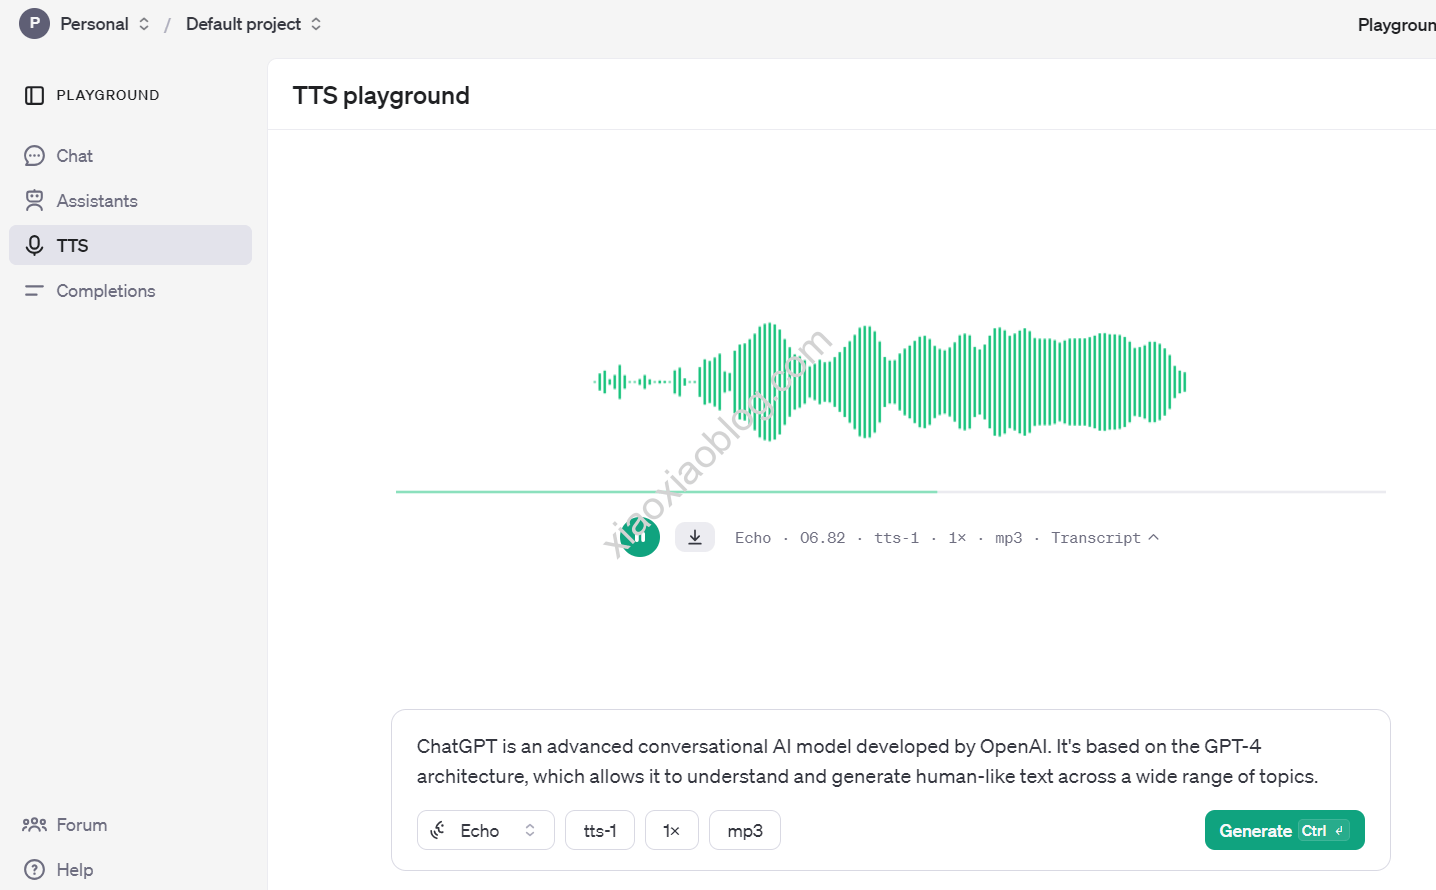Open the Playground top navigation link
The image size is (1436, 890).
pyautogui.click(x=1396, y=25)
